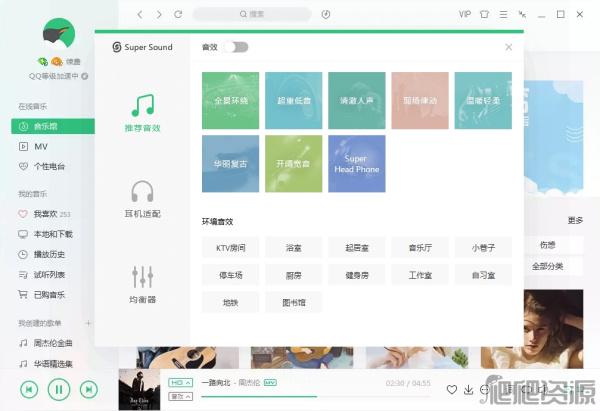Select 音乐厅 environment effect
Image resolution: width=600 pixels, height=411 pixels.
(x=420, y=248)
